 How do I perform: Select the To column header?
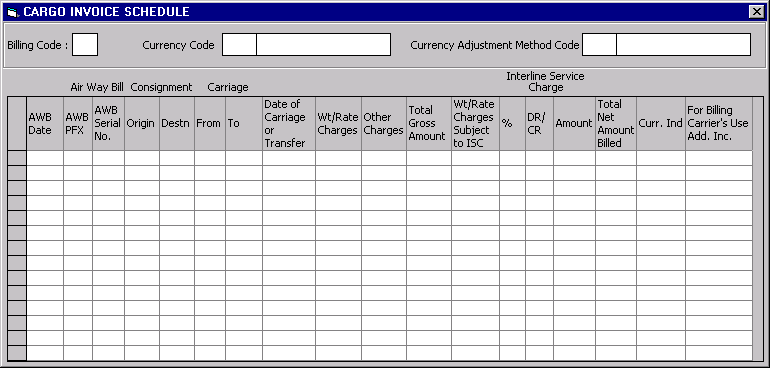click(x=244, y=124)
